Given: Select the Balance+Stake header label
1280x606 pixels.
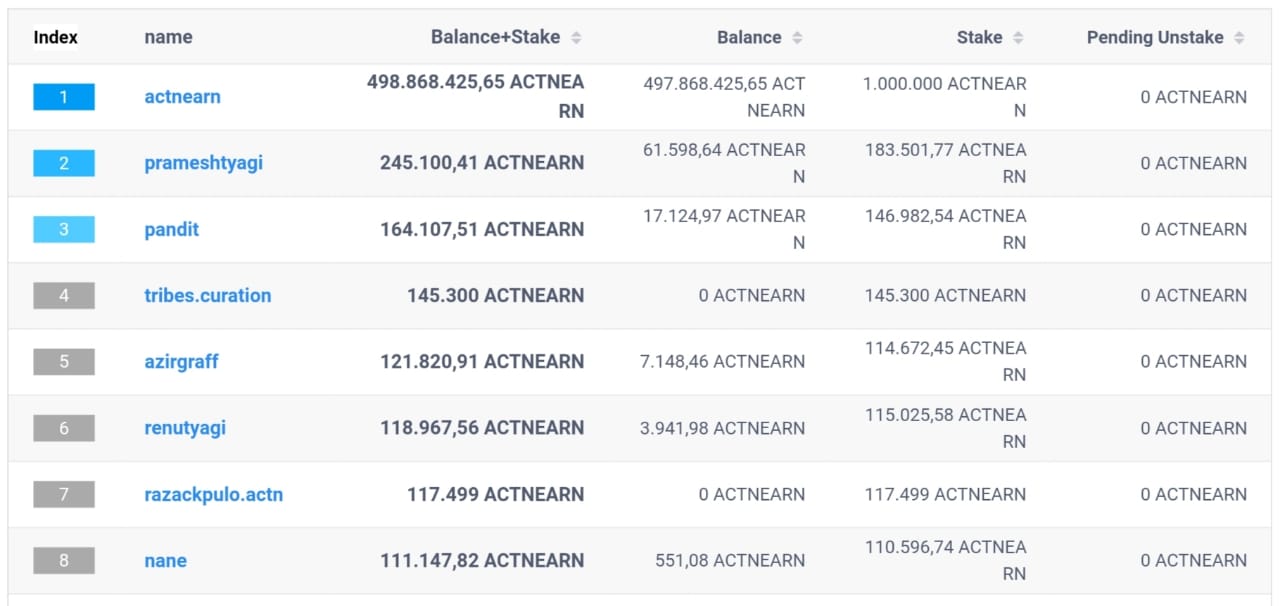Looking at the screenshot, I should coord(495,38).
